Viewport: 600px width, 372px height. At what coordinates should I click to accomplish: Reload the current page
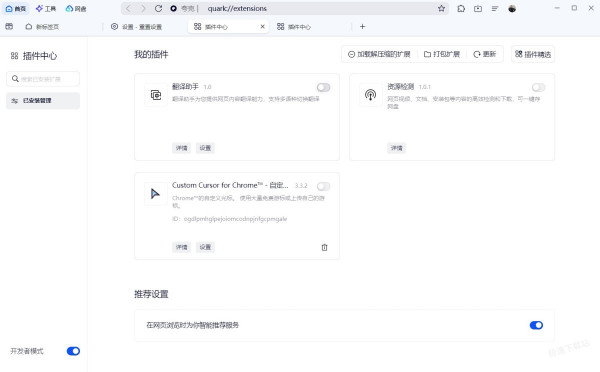[x=158, y=8]
